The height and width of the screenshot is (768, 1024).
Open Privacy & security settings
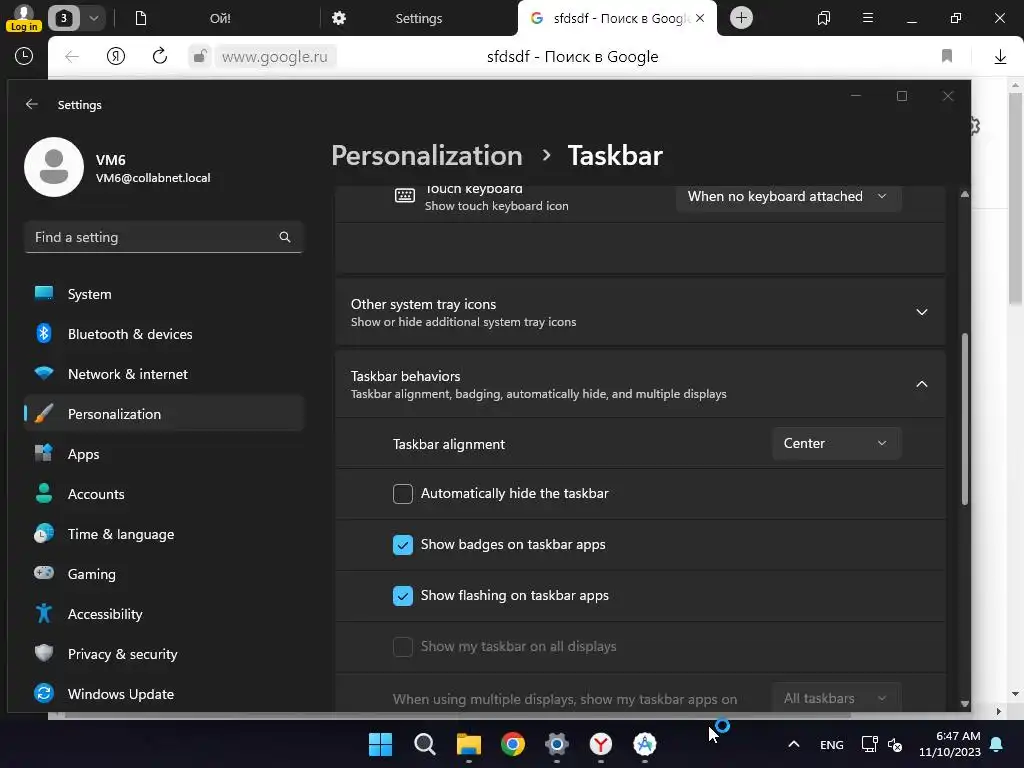(x=164, y=654)
